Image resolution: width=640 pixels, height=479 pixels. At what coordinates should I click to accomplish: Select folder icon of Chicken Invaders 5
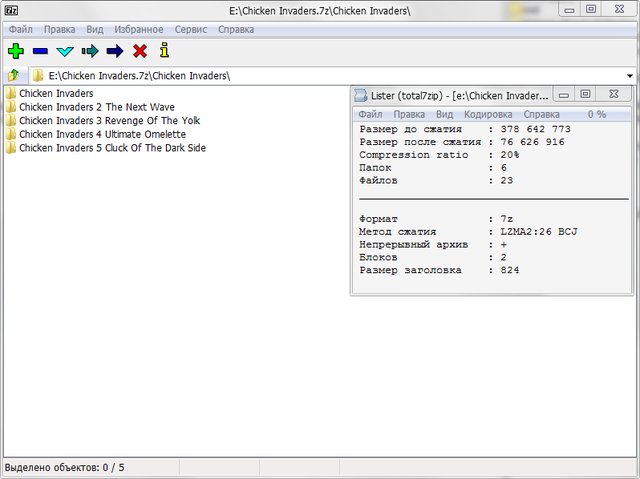click(11, 148)
